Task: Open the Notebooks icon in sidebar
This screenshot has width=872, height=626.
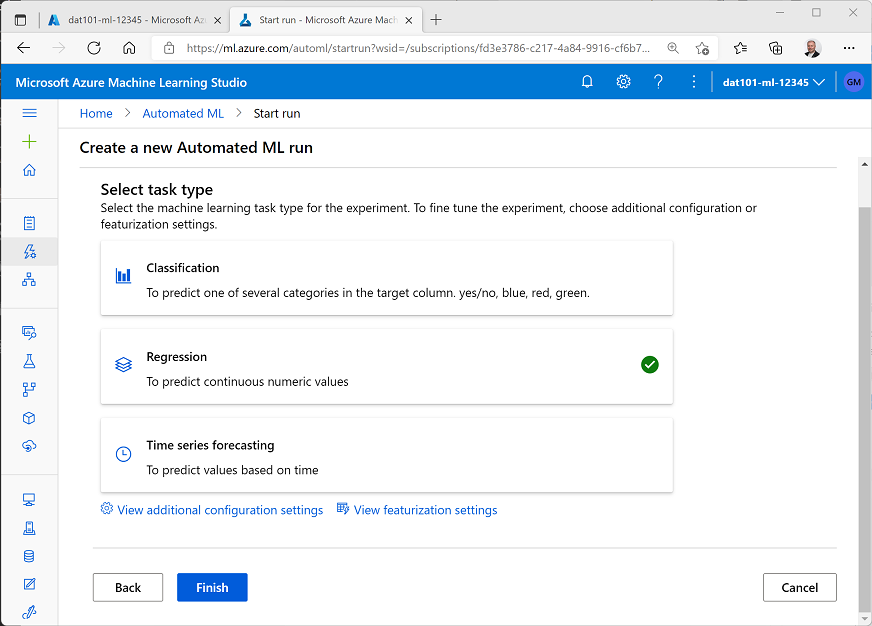Action: (x=29, y=223)
